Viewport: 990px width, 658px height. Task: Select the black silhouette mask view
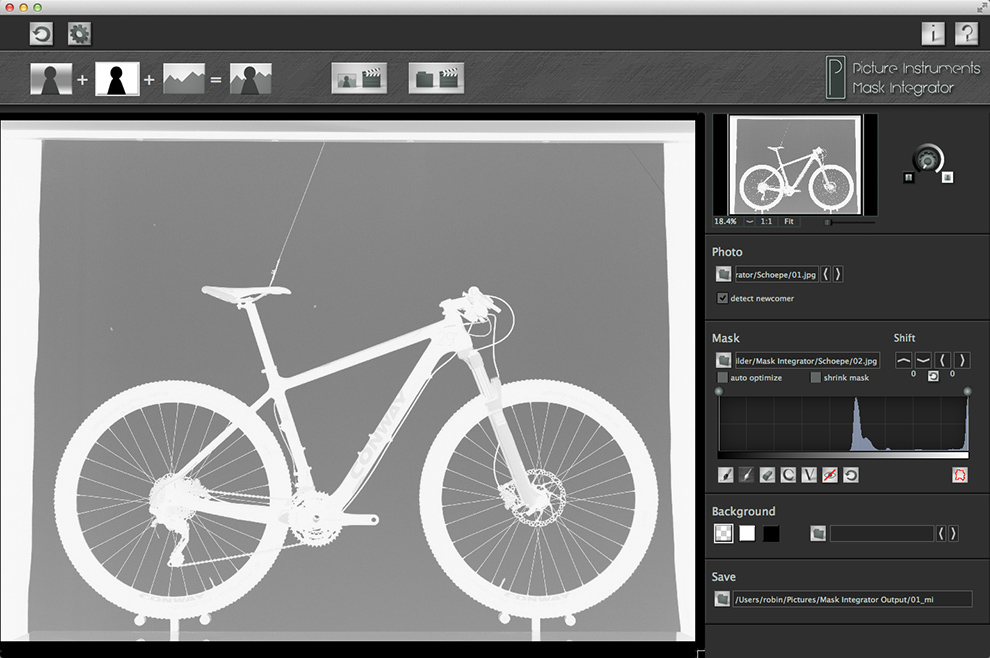pos(117,79)
